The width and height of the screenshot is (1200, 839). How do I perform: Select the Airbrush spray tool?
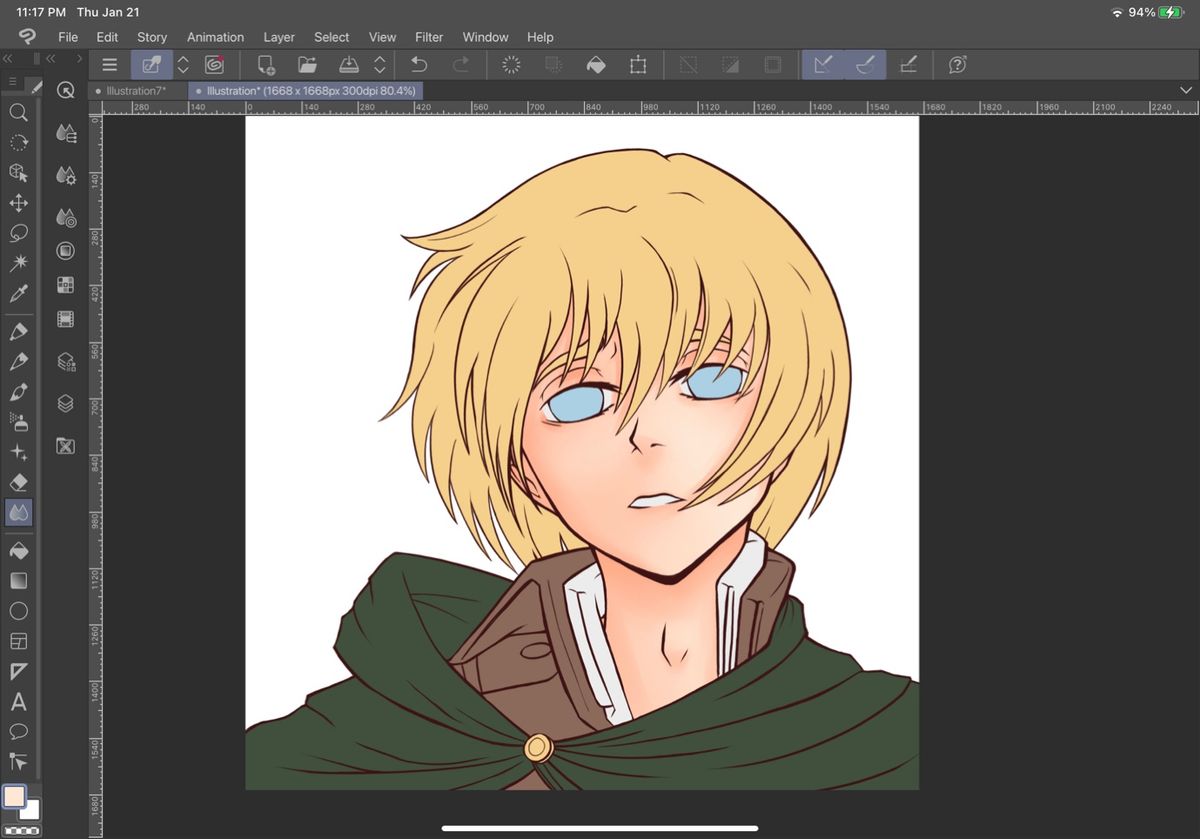pyautogui.click(x=18, y=422)
